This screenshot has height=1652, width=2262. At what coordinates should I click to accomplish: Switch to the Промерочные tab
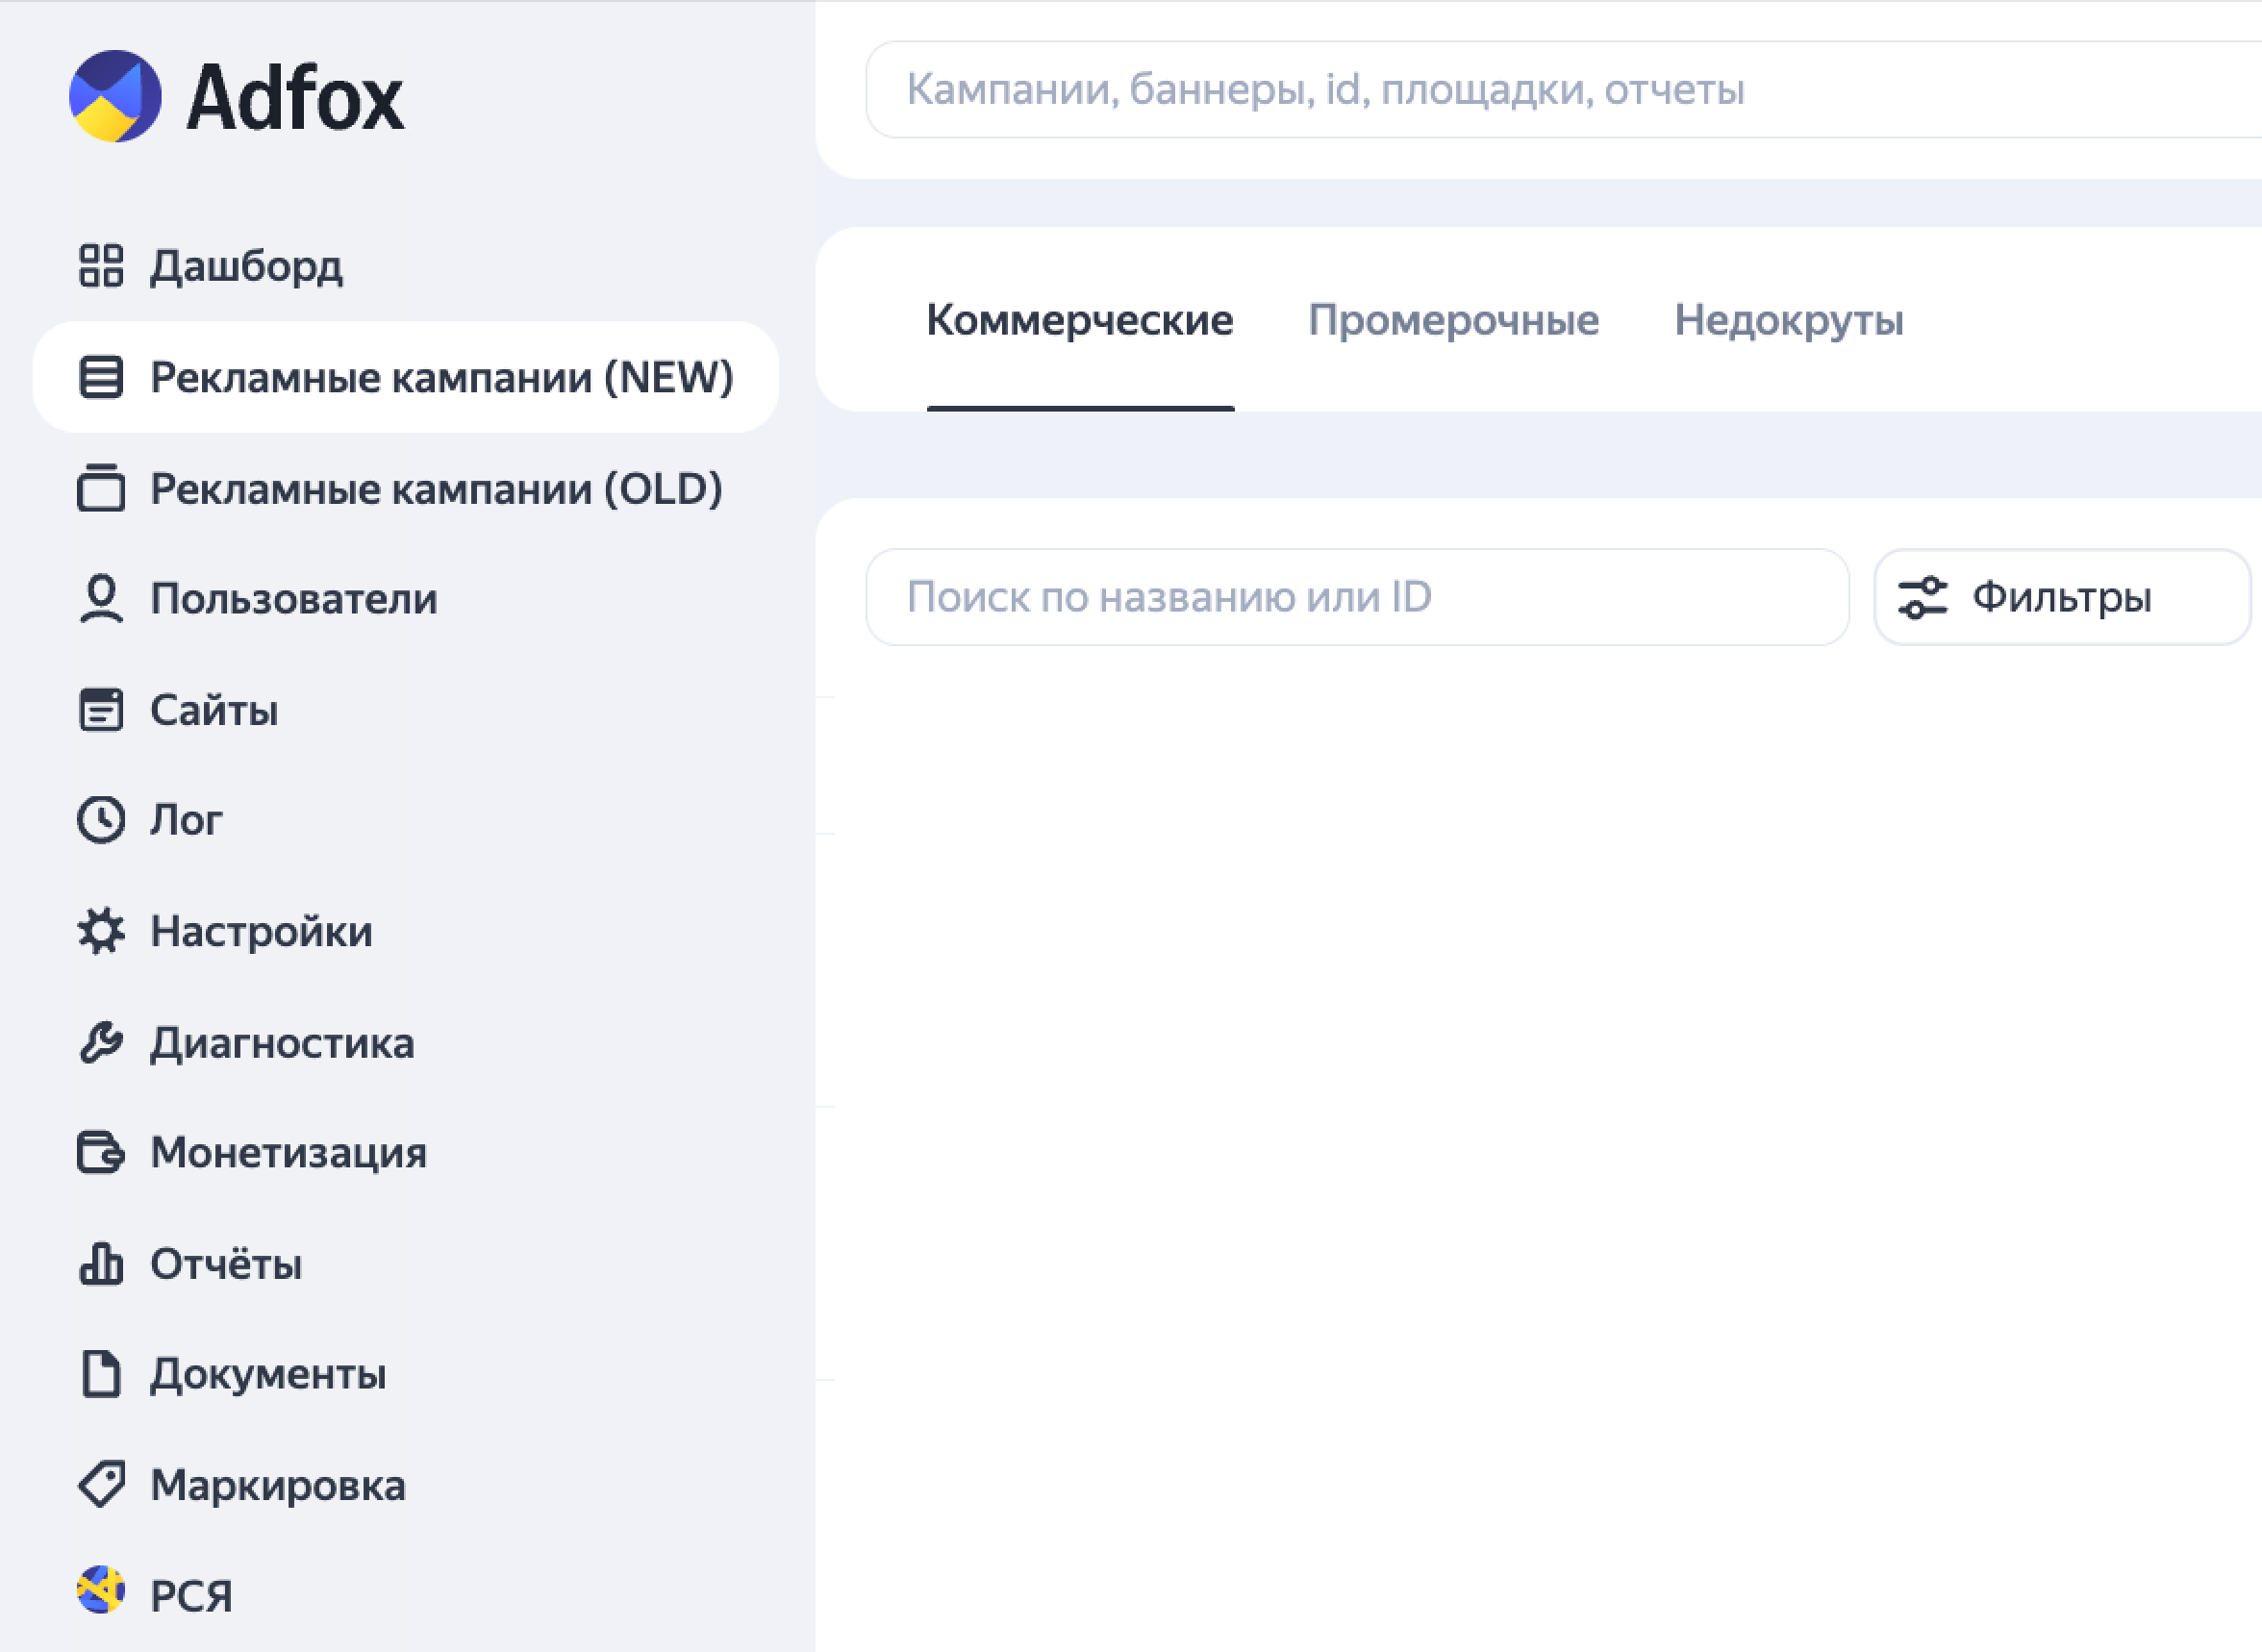1455,320
